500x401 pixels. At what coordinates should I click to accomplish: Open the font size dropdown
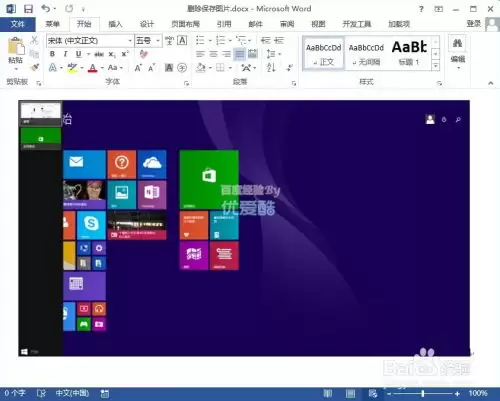tap(158, 41)
